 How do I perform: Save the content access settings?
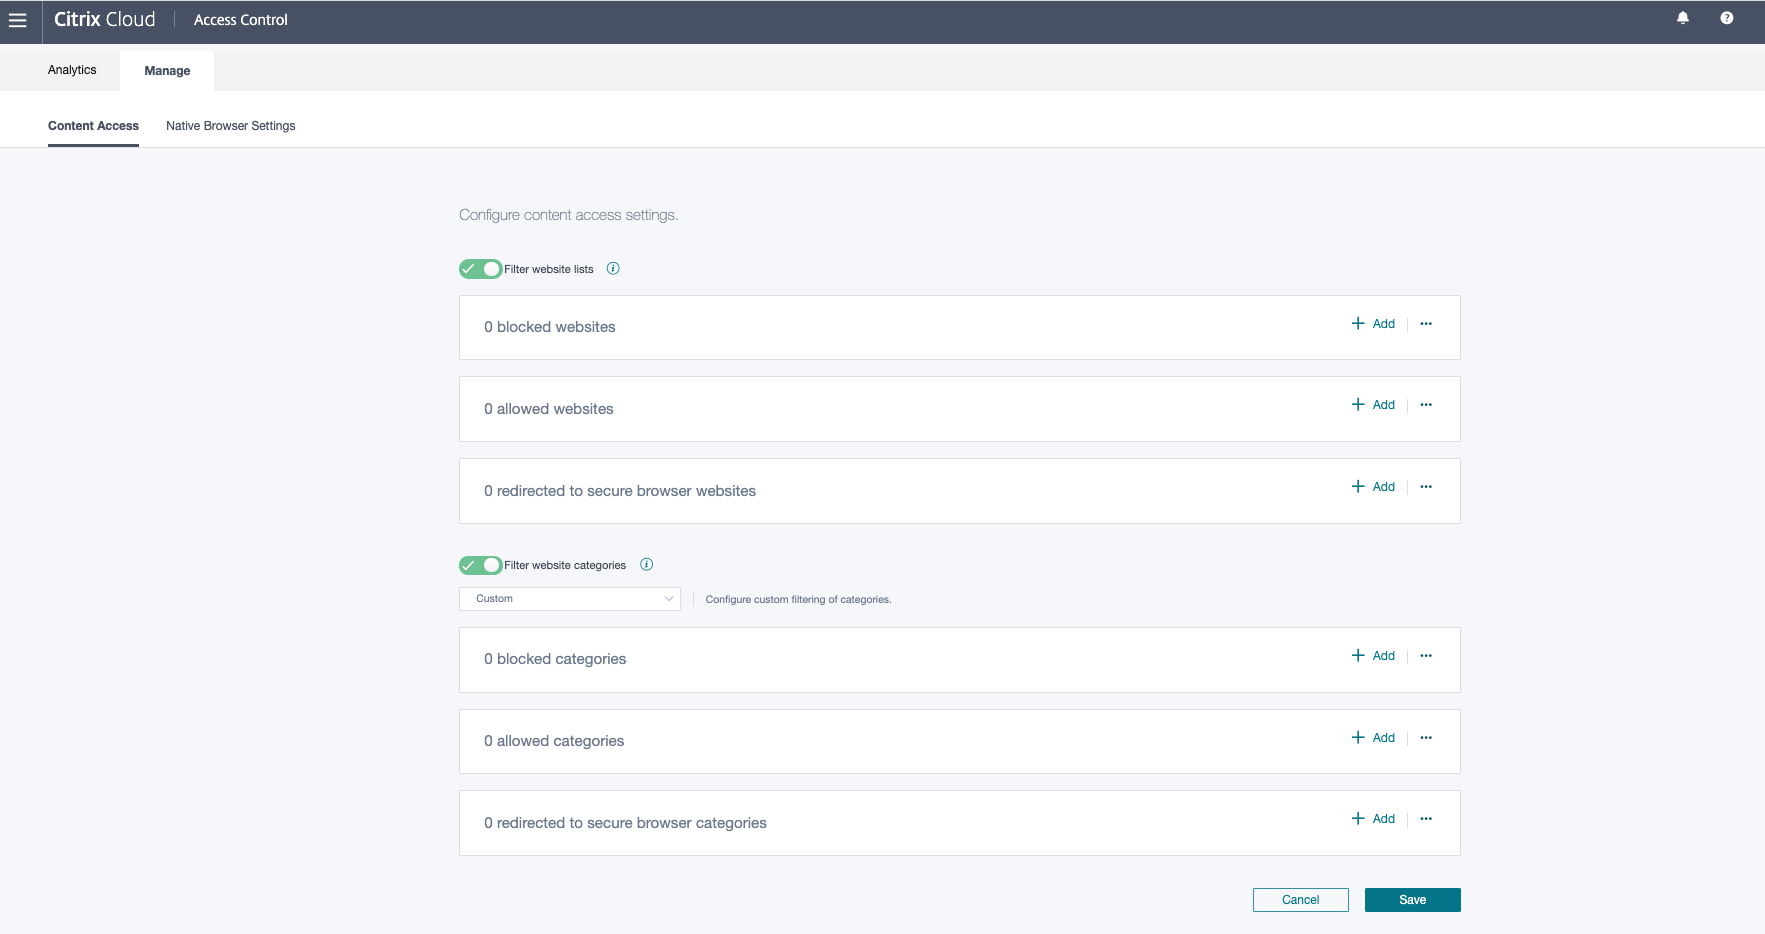click(1413, 900)
